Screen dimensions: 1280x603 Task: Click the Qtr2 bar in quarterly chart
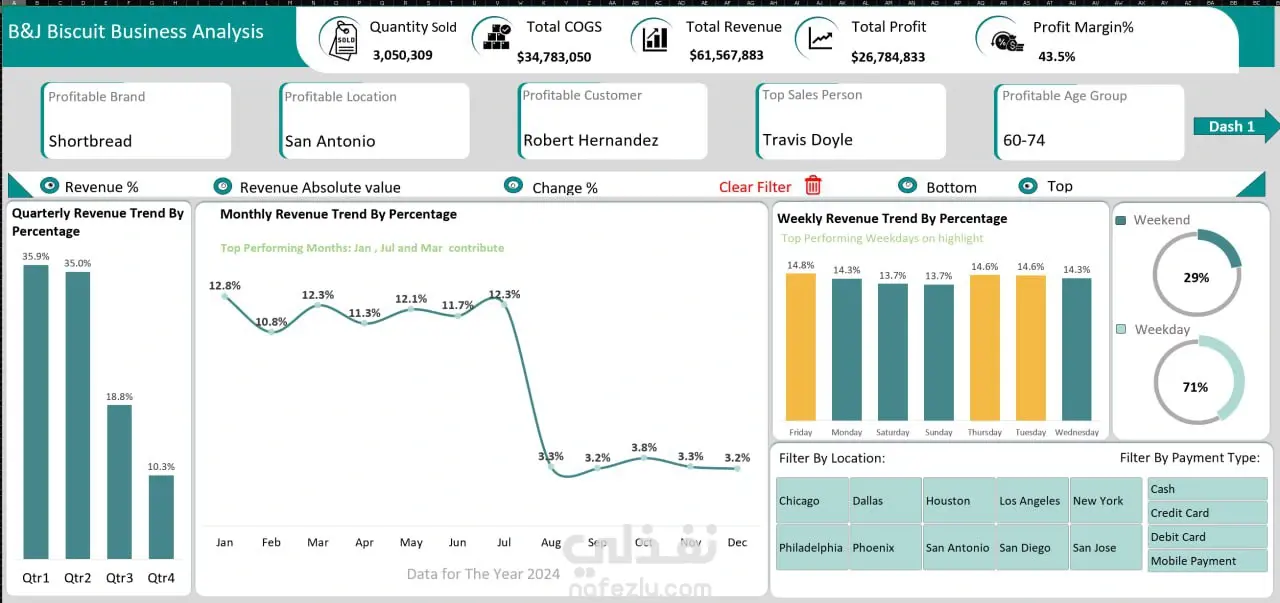[78, 416]
